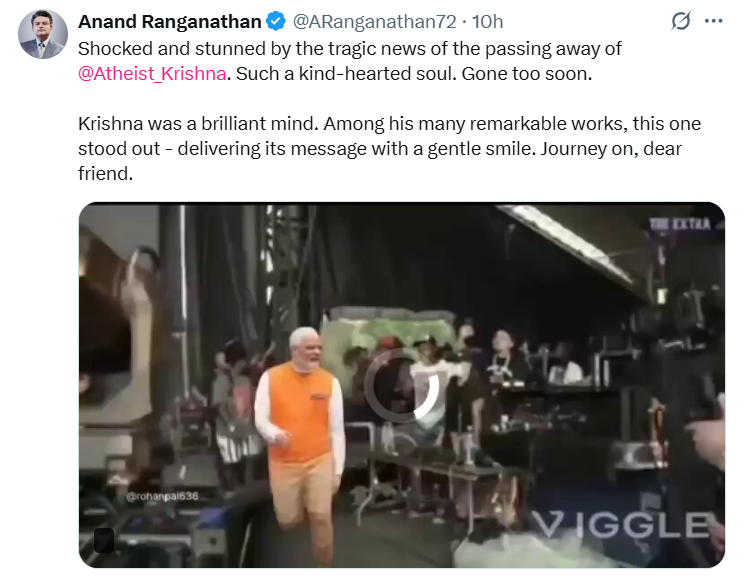Image resolution: width=746 pixels, height=579 pixels.
Task: Open the Grok explain-post icon
Action: click(681, 21)
